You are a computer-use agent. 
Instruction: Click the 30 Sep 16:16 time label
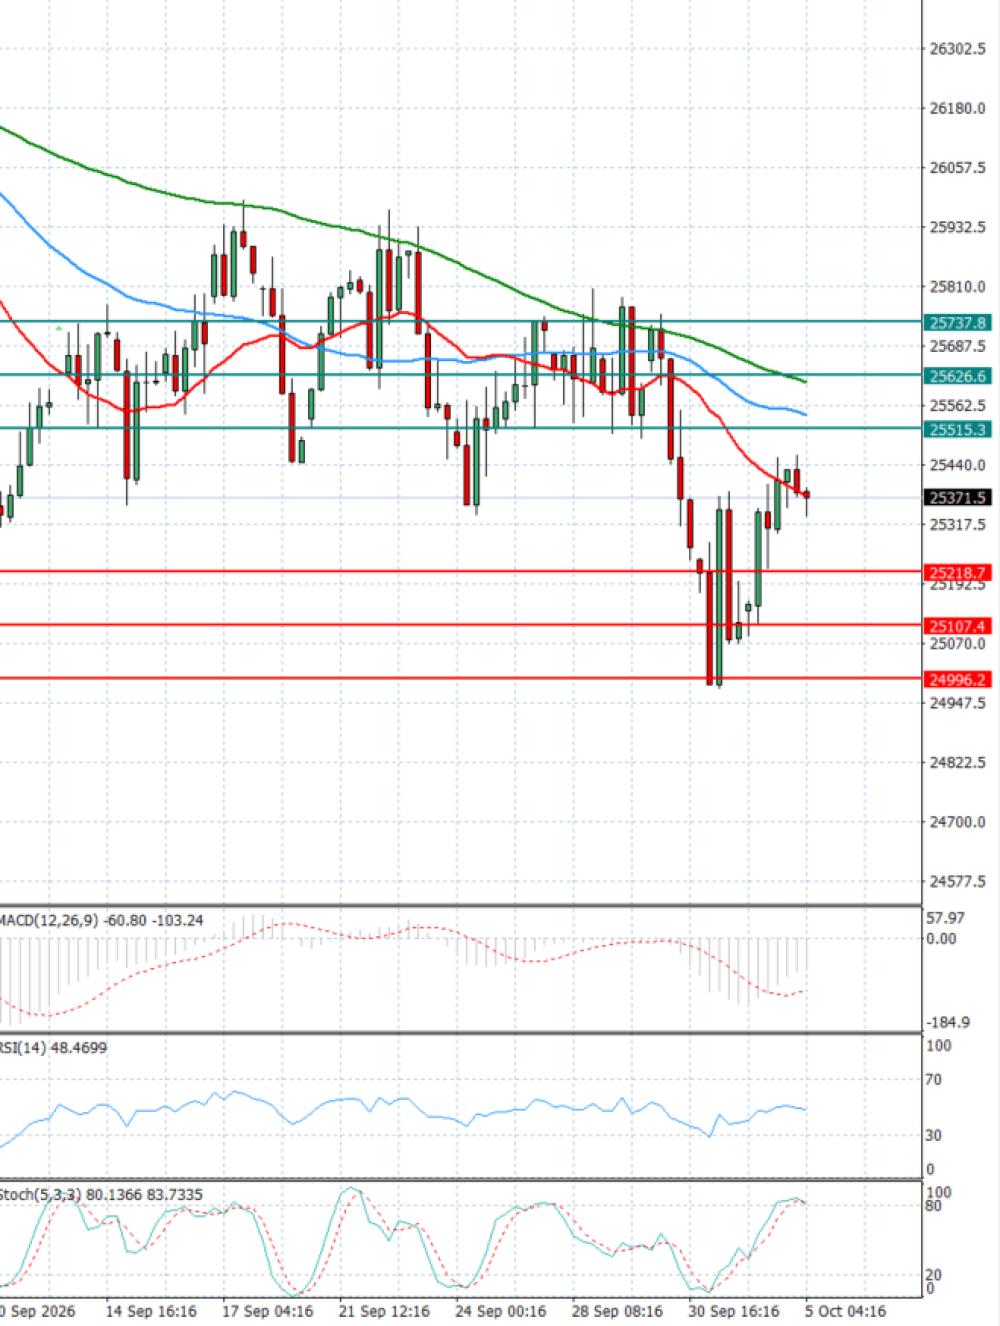[734, 1311]
